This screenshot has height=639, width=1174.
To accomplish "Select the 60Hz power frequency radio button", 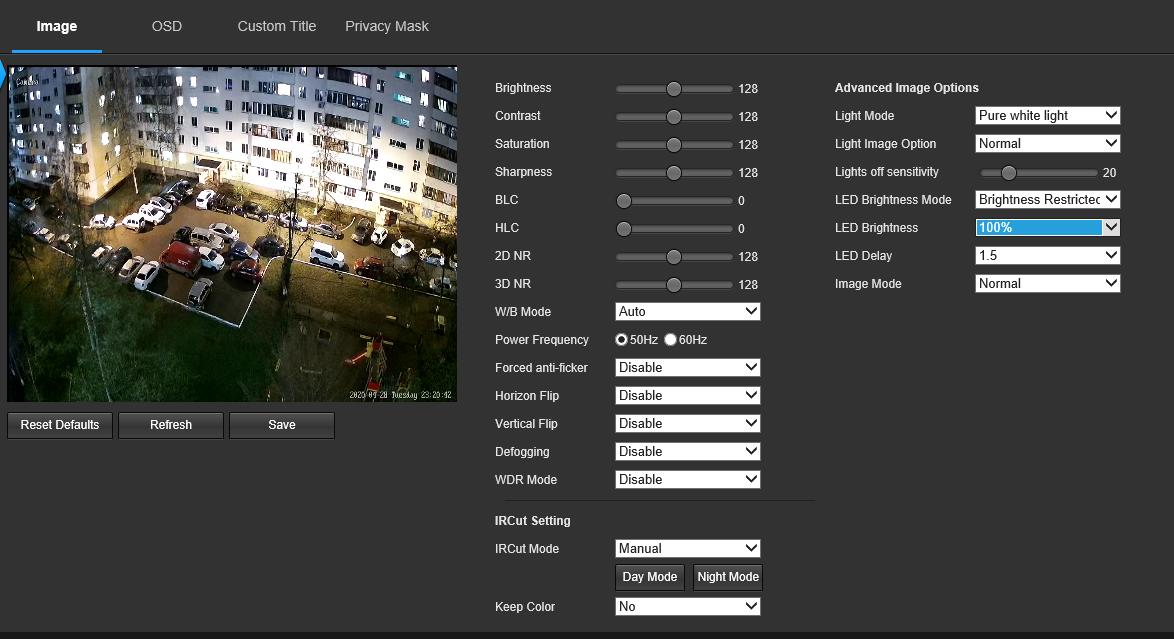I will [x=671, y=340].
